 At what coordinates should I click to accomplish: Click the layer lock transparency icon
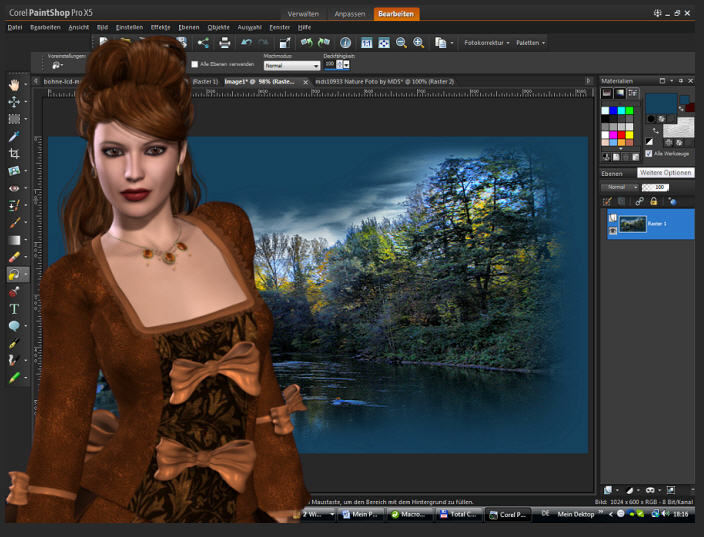(653, 201)
